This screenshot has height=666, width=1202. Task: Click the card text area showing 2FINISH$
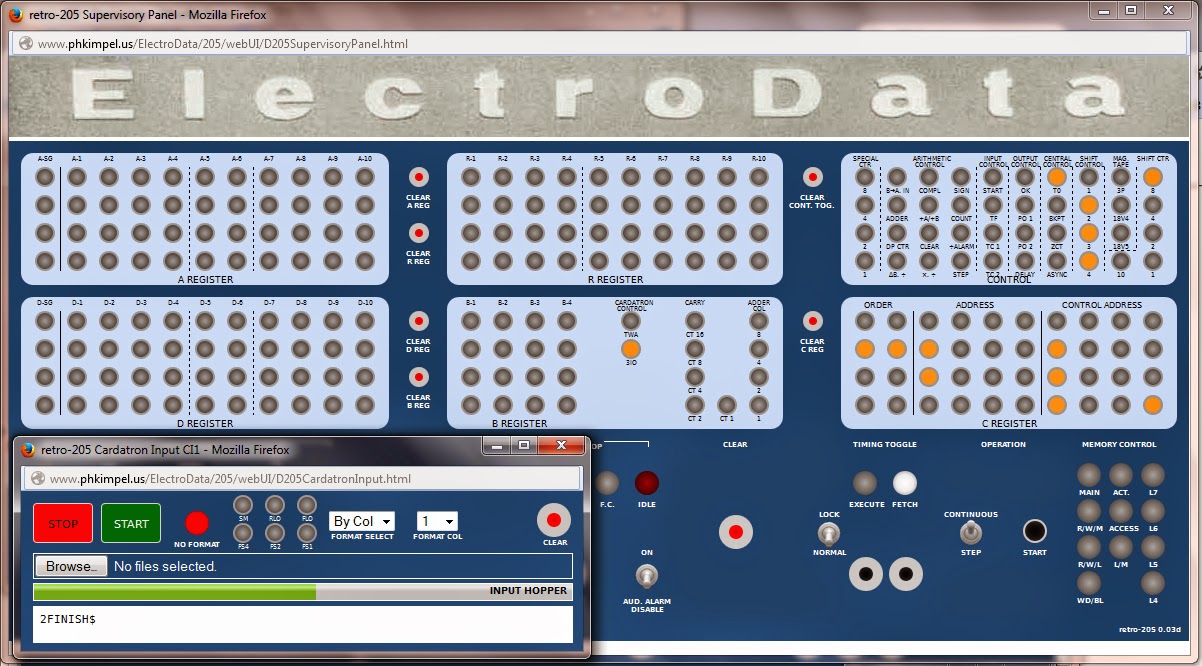(x=303, y=624)
